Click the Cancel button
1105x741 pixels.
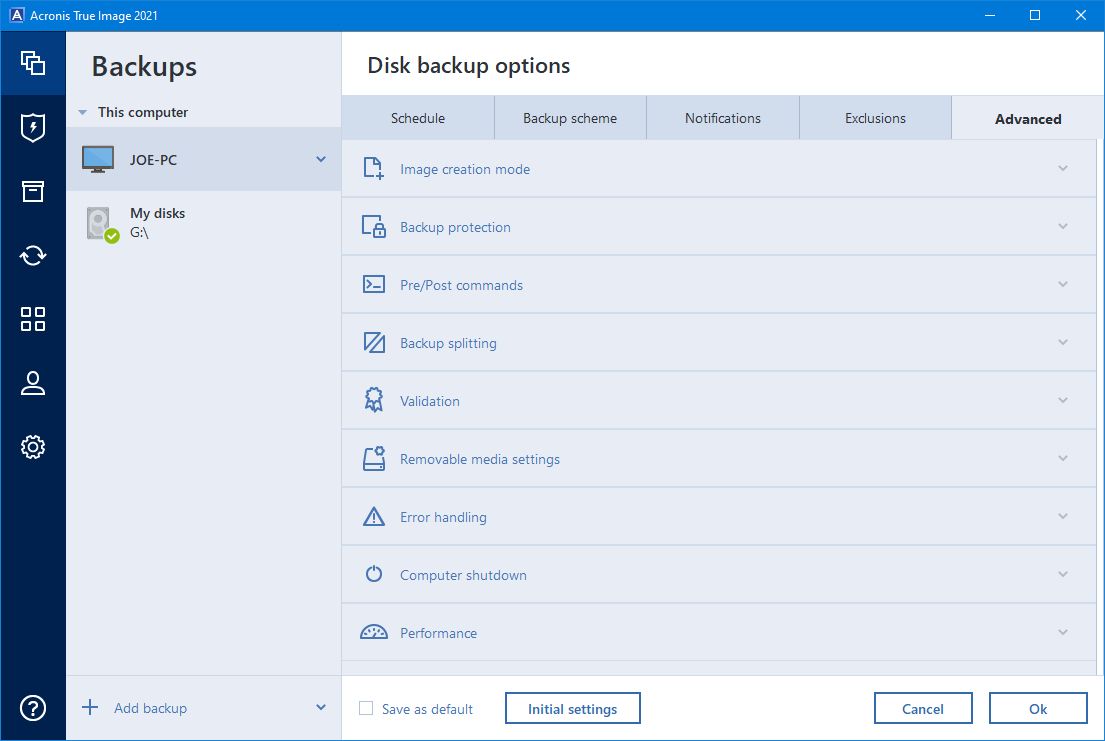click(x=923, y=708)
